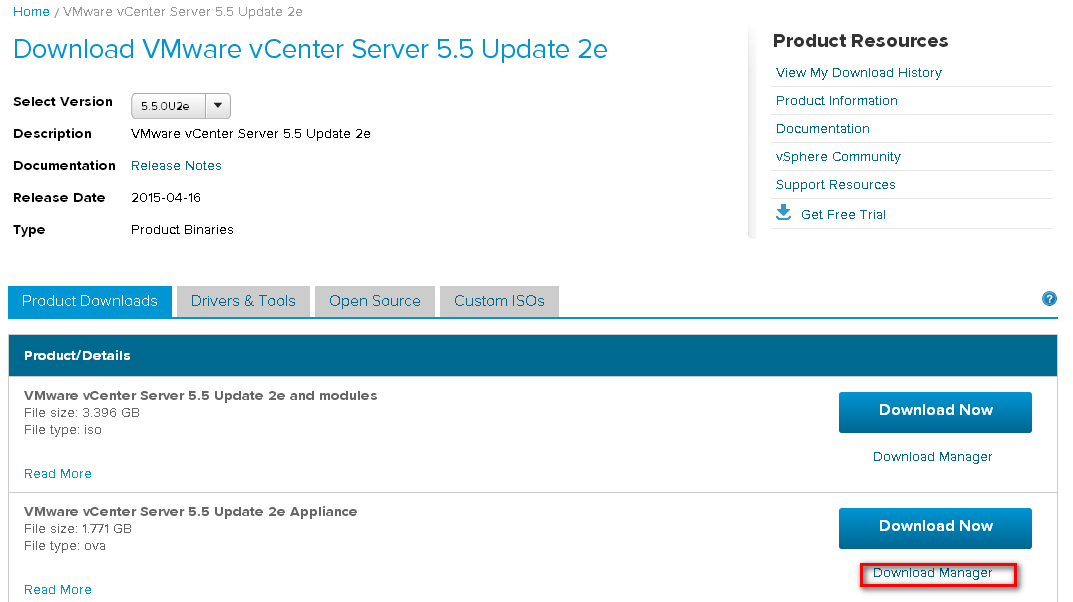This screenshot has width=1073, height=602.
Task: Go to Home breadcrumb link
Action: coord(31,12)
